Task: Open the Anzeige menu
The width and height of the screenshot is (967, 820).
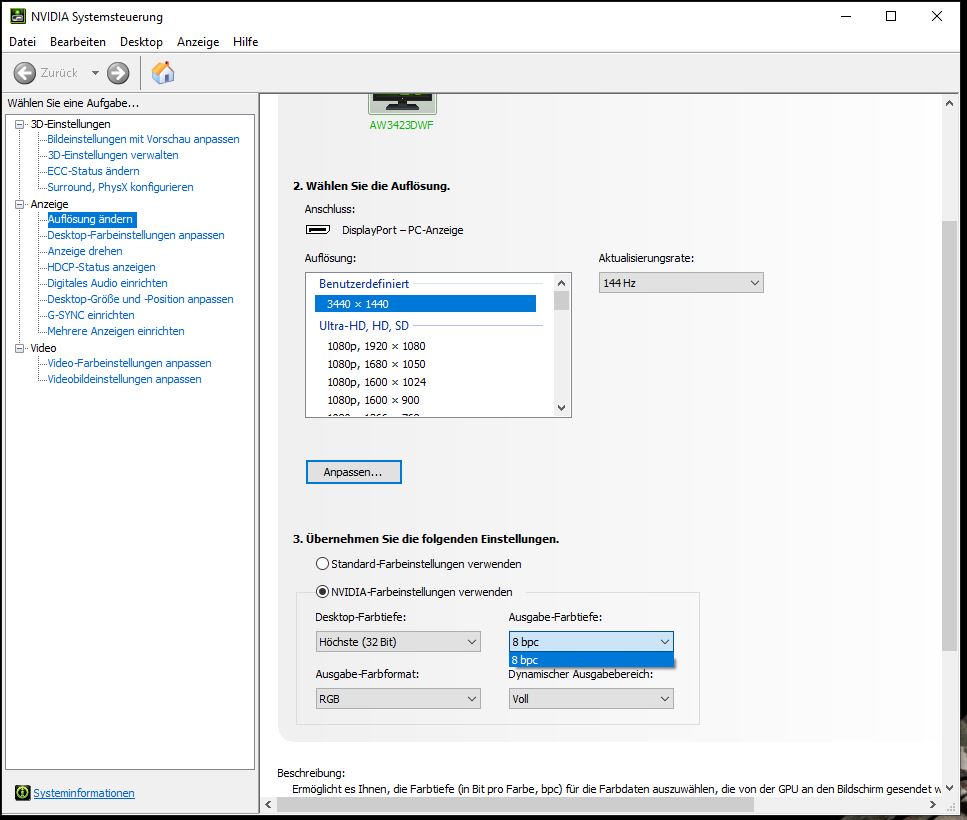Action: tap(198, 42)
